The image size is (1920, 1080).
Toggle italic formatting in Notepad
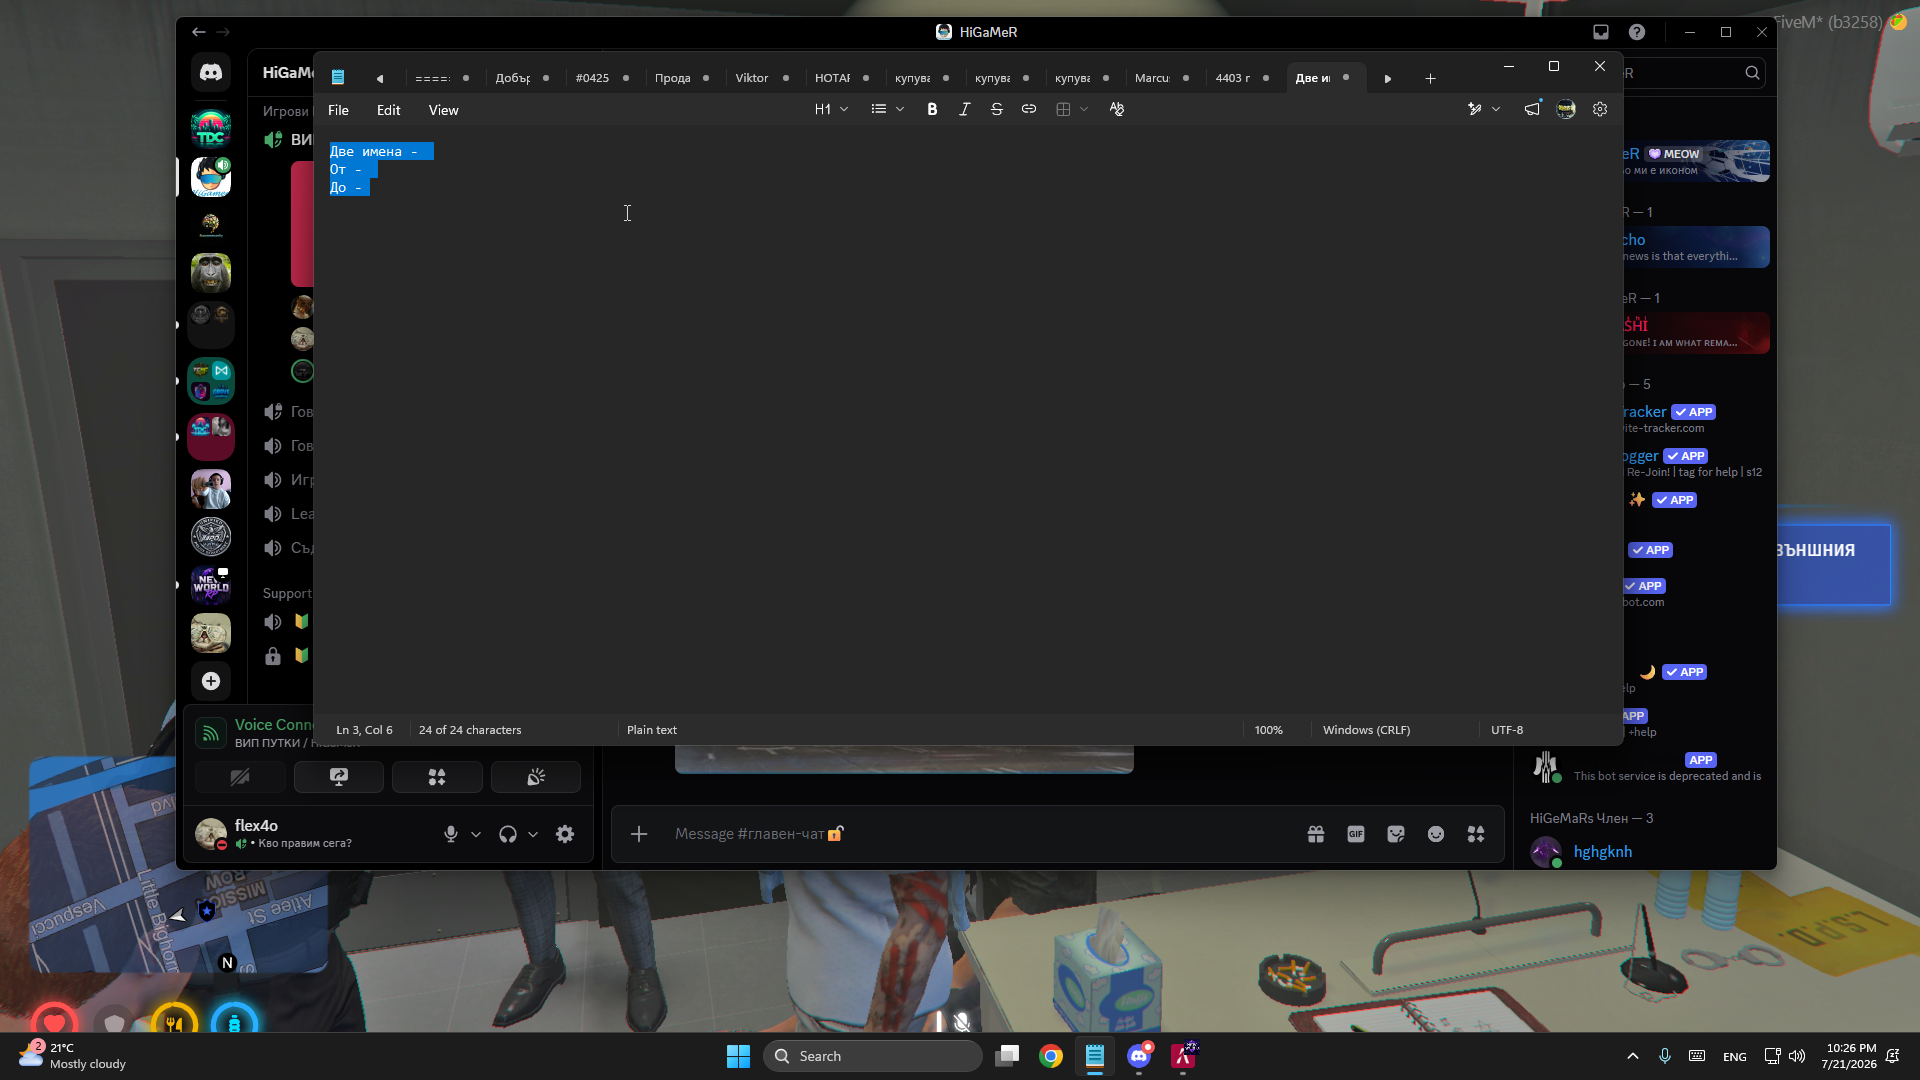coord(964,110)
